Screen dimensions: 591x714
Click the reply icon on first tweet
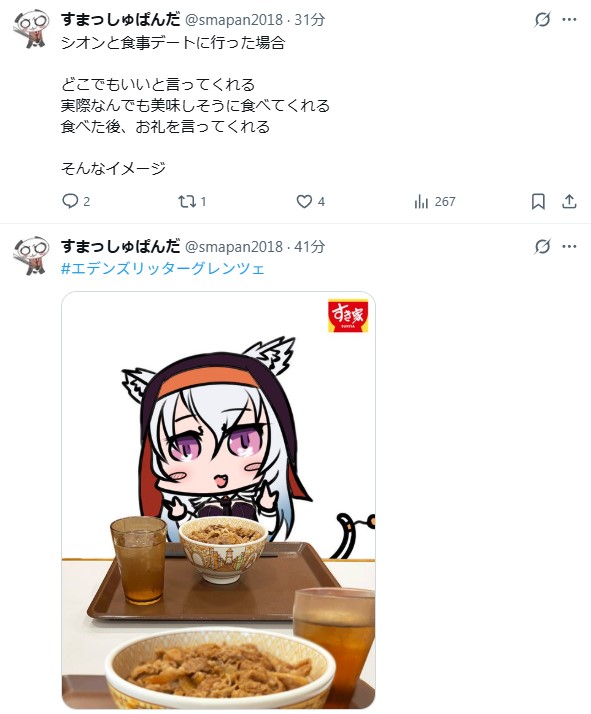click(70, 201)
